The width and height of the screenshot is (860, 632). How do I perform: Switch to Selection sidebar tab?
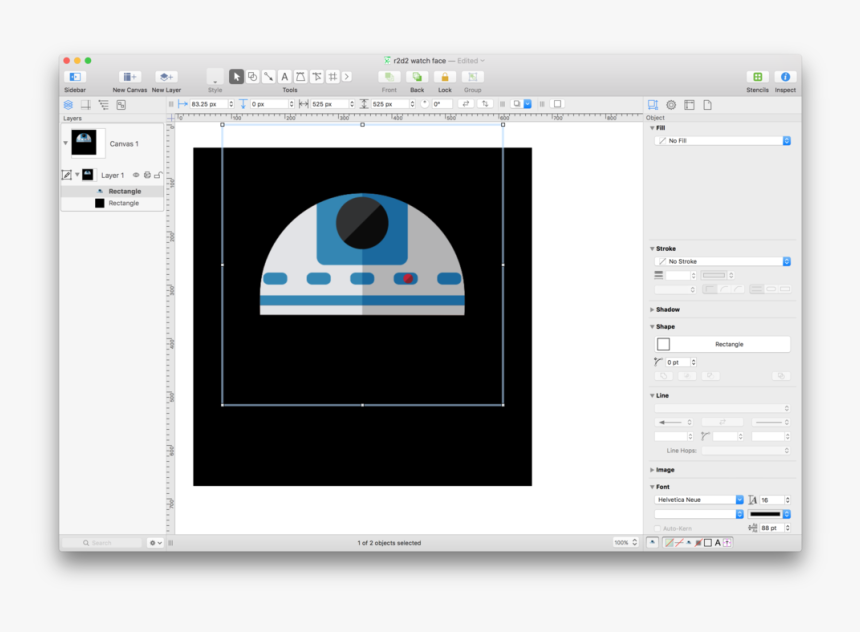point(121,105)
